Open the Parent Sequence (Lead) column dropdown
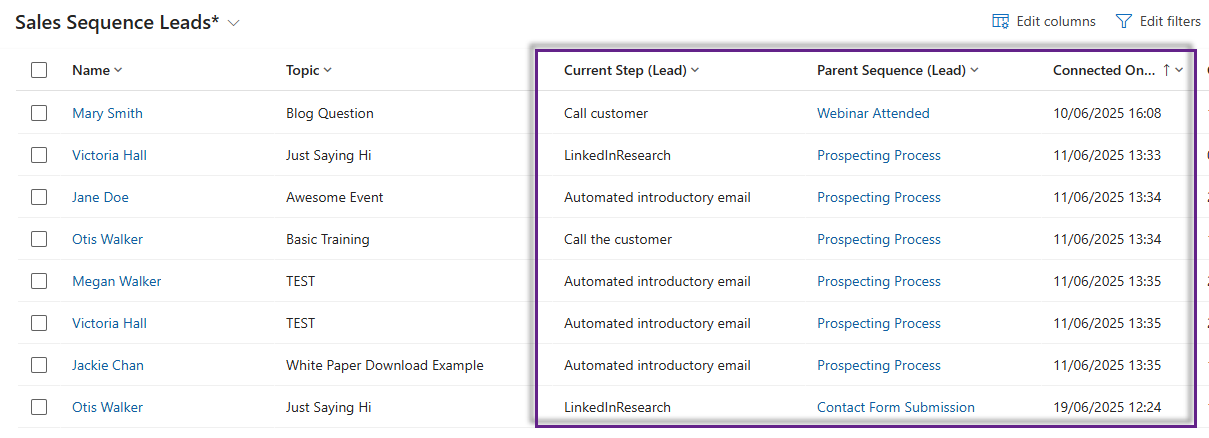 click(974, 70)
